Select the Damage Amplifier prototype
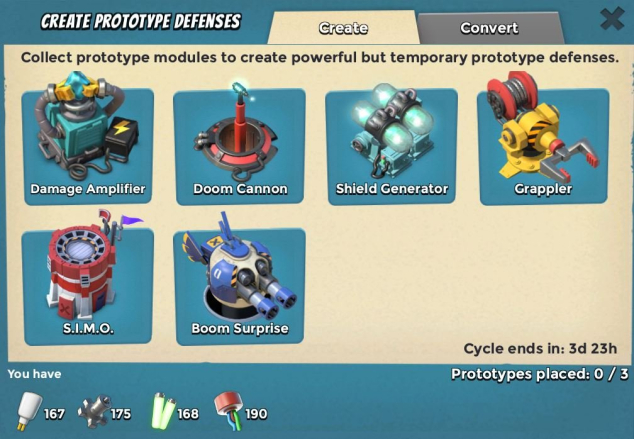 (x=88, y=147)
